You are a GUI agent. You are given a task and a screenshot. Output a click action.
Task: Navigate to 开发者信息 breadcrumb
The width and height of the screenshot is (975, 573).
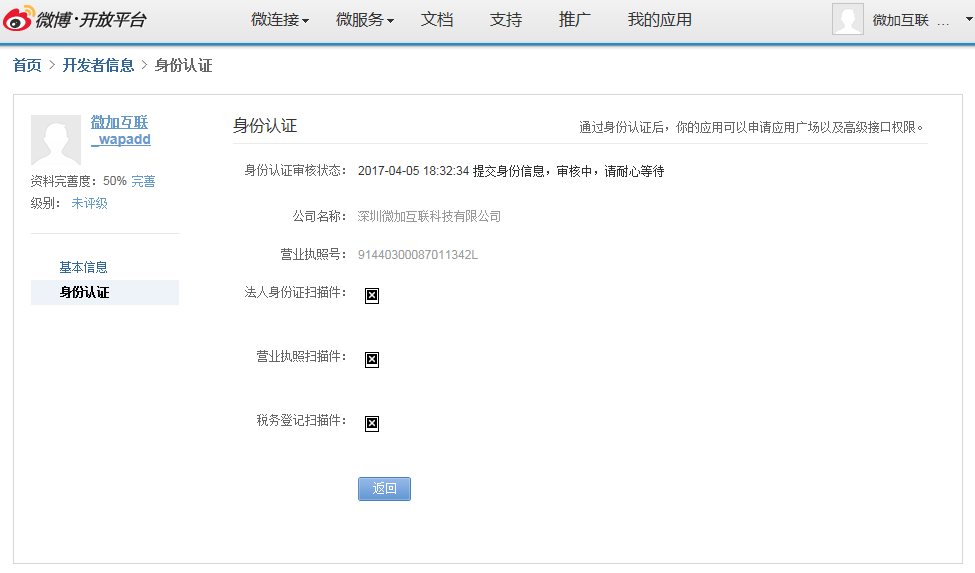98,66
